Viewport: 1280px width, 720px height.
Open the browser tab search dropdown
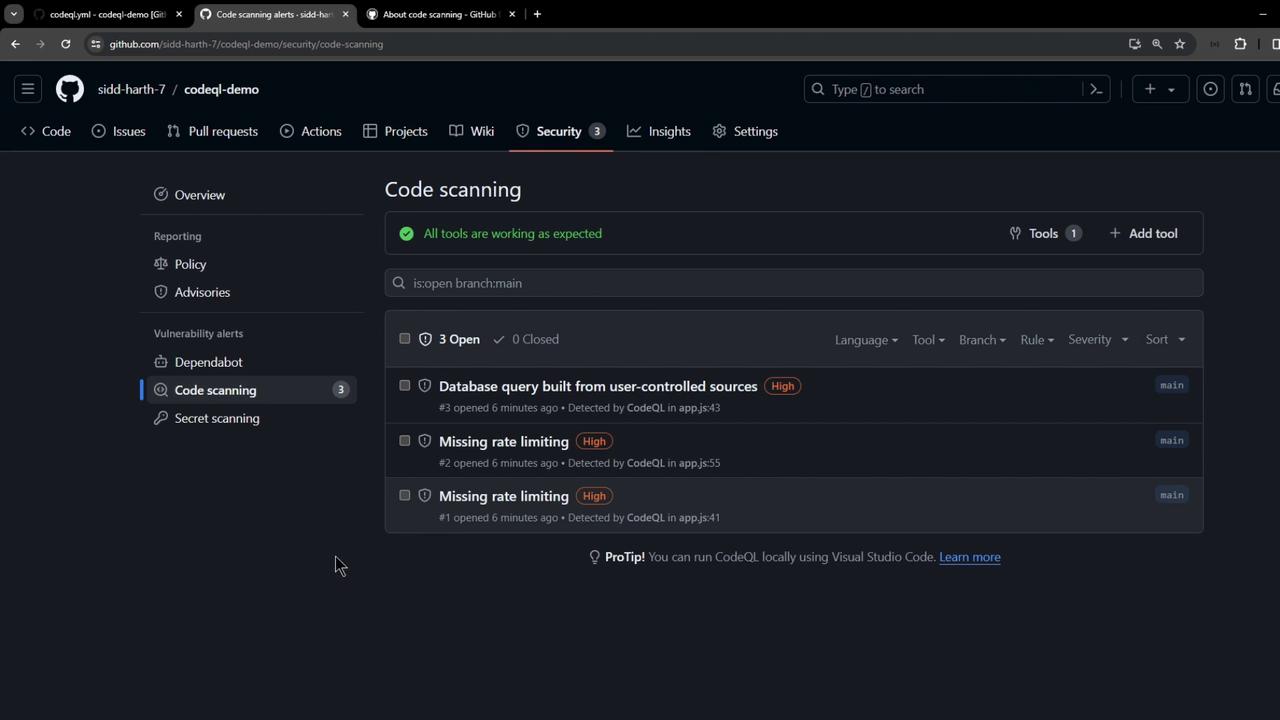pyautogui.click(x=14, y=14)
